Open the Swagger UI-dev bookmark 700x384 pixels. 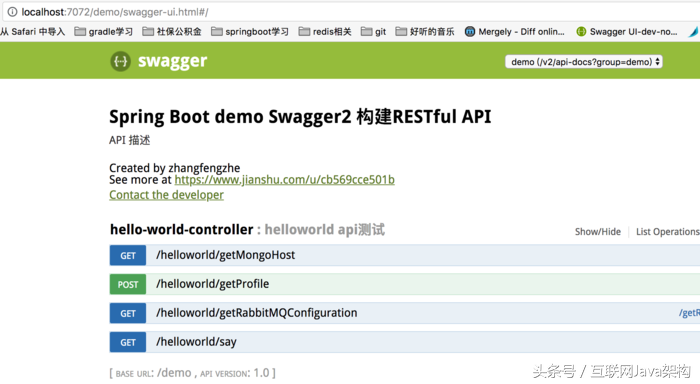(626, 31)
